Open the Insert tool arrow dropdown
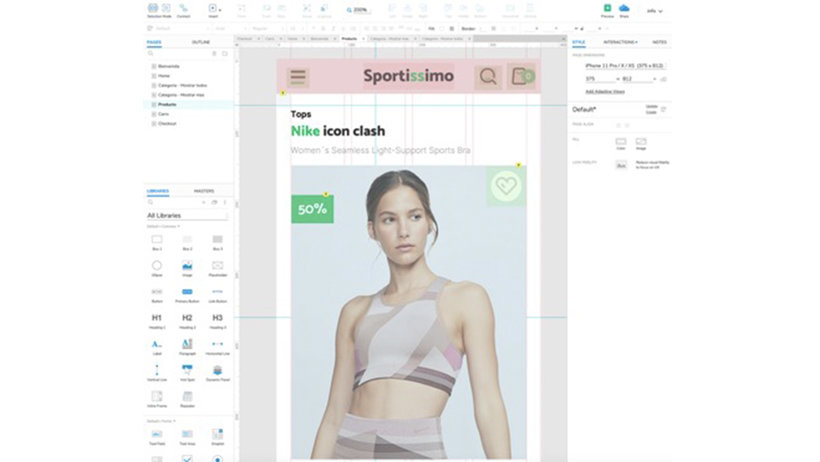The height and width of the screenshot is (462, 820). click(x=220, y=10)
